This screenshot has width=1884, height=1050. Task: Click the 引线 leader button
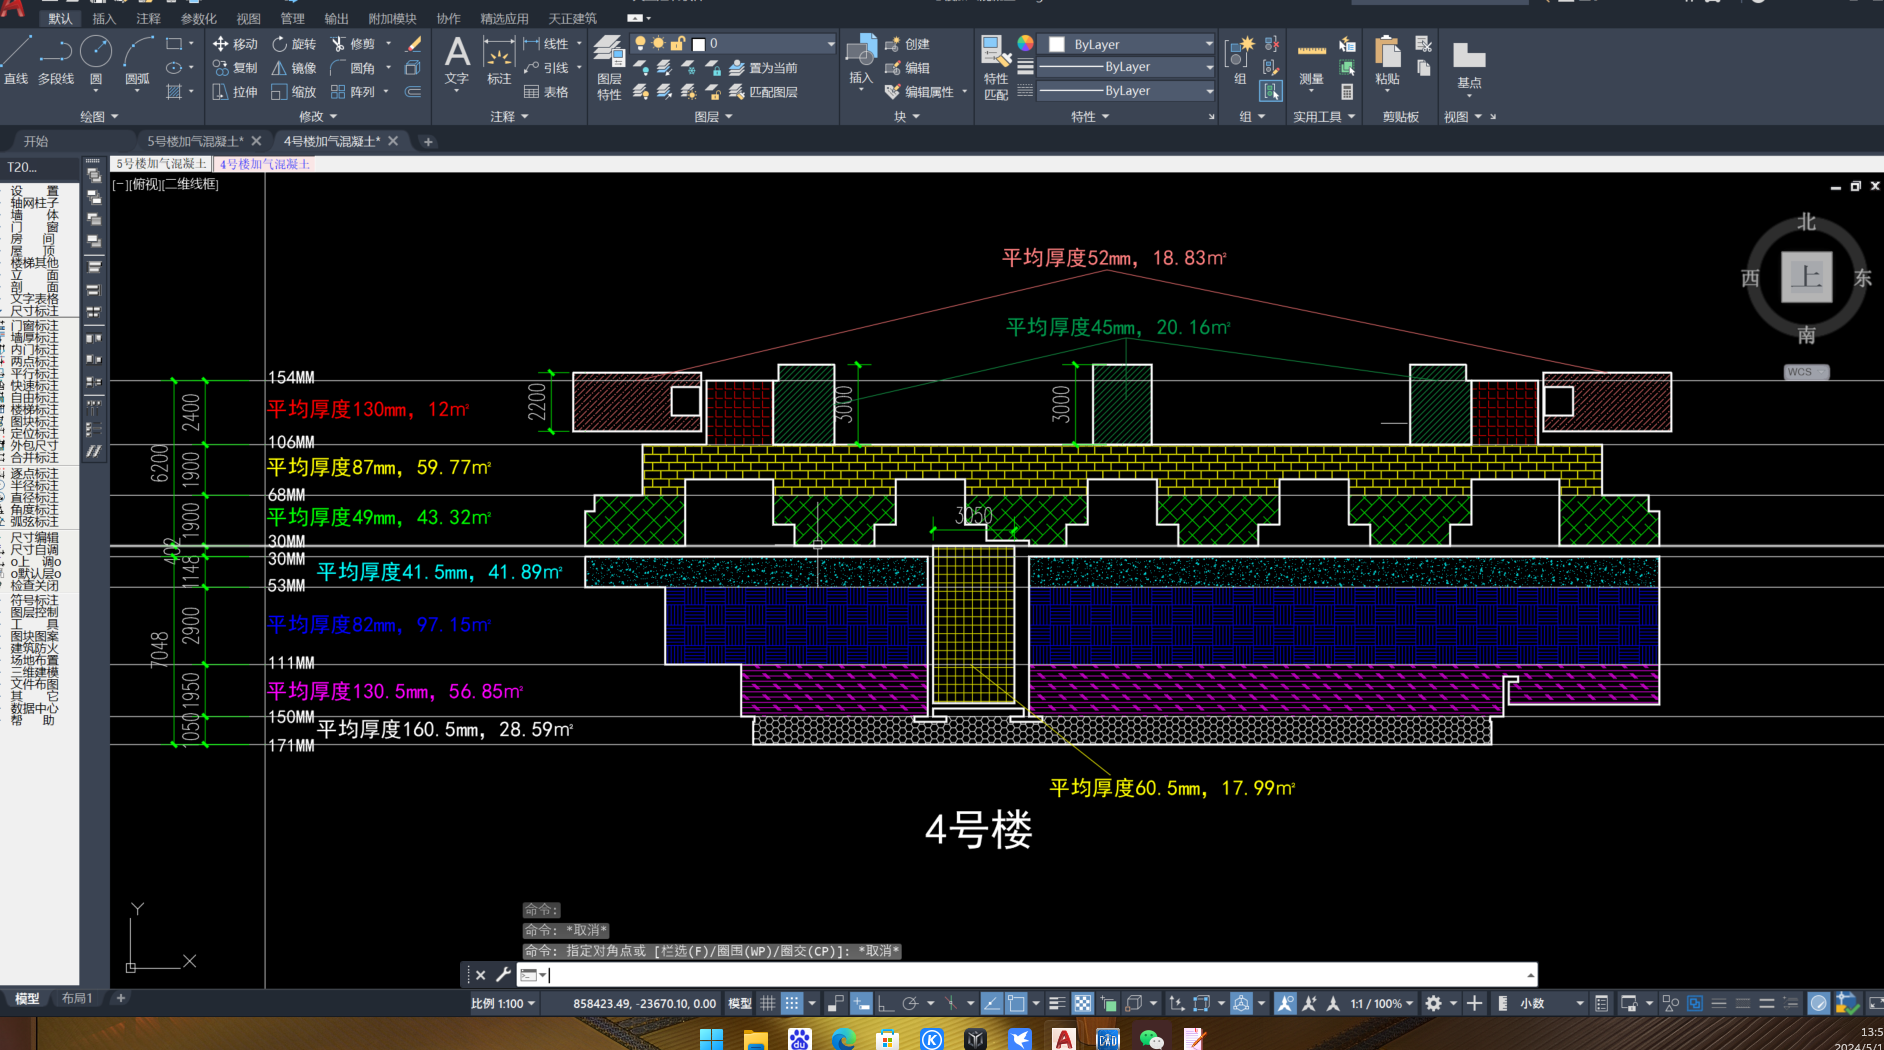(546, 68)
